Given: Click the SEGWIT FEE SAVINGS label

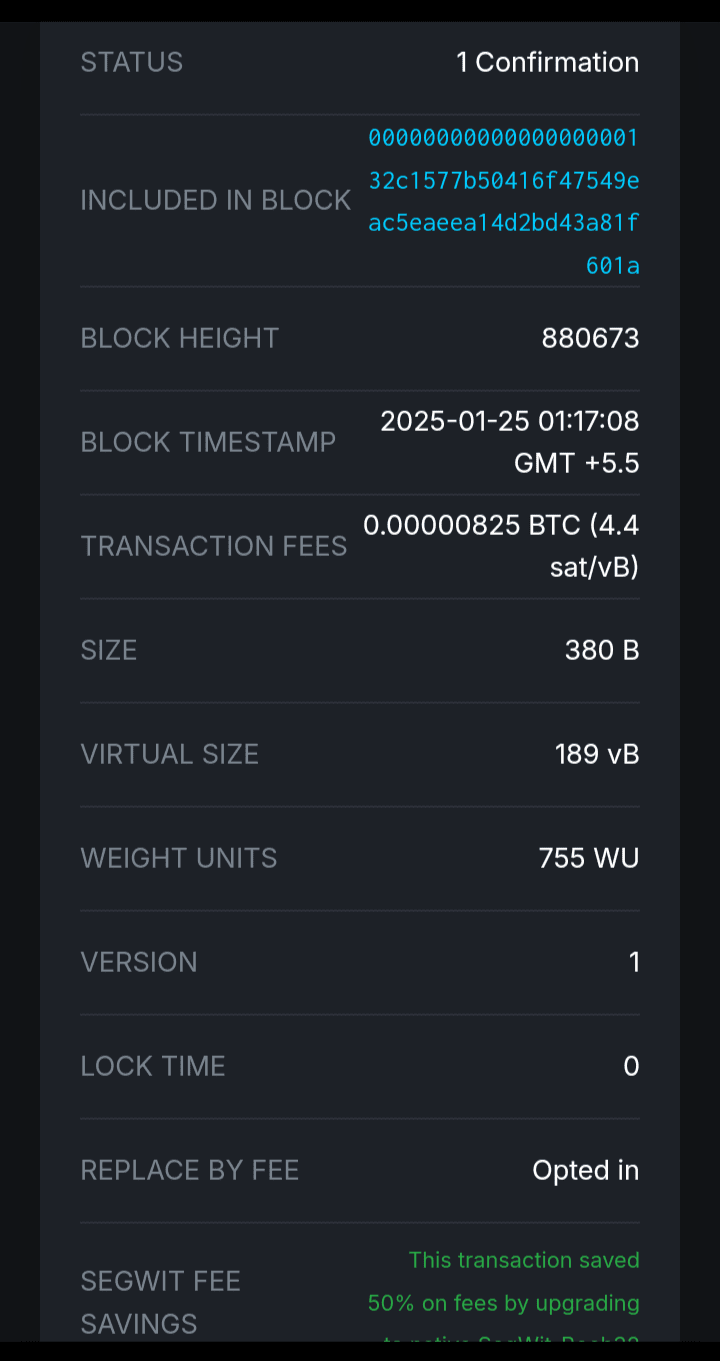Looking at the screenshot, I should pos(160,1302).
